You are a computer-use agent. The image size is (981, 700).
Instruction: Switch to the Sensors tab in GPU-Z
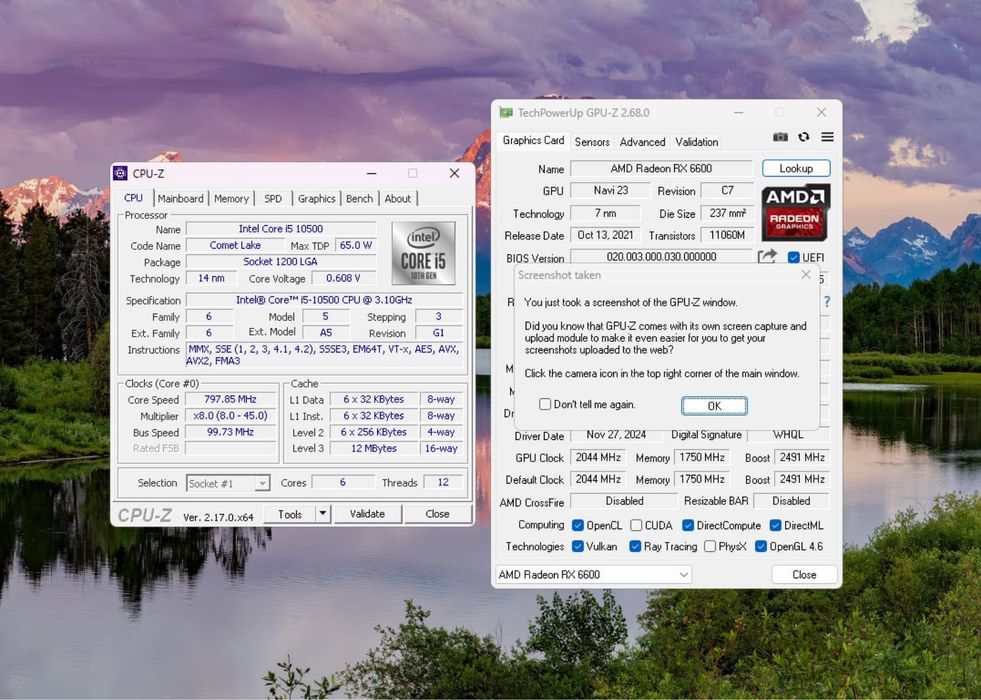point(592,142)
